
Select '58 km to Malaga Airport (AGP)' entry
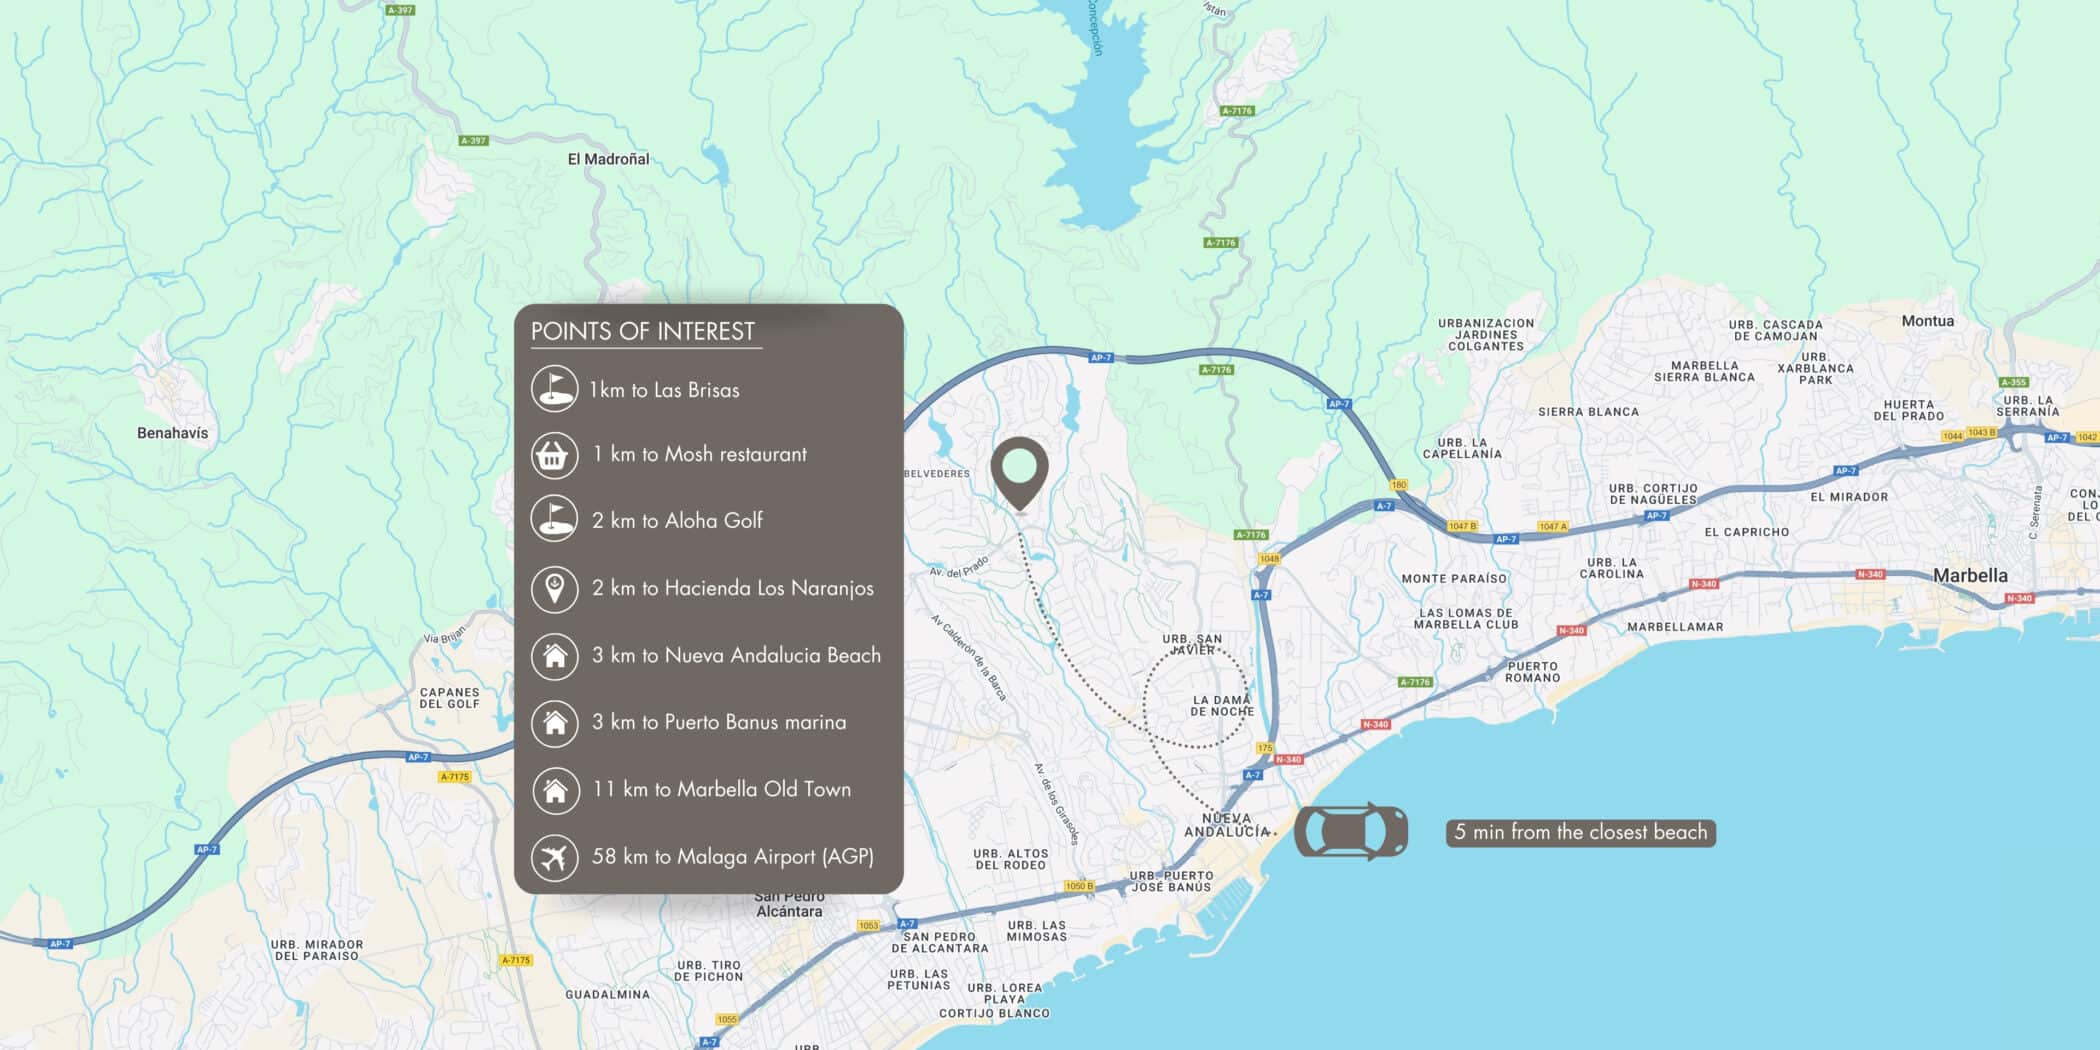pos(732,857)
